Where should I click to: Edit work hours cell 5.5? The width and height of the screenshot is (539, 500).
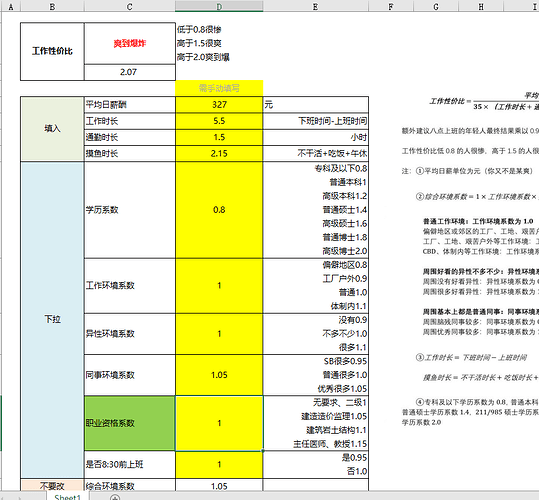[219, 121]
